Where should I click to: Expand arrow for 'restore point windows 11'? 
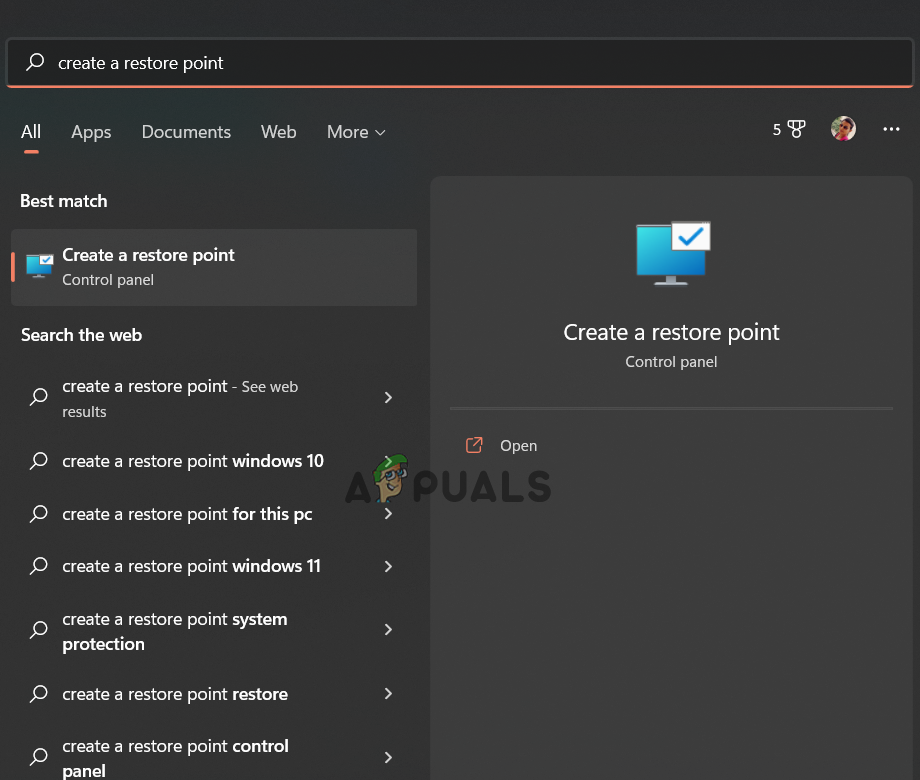point(388,566)
